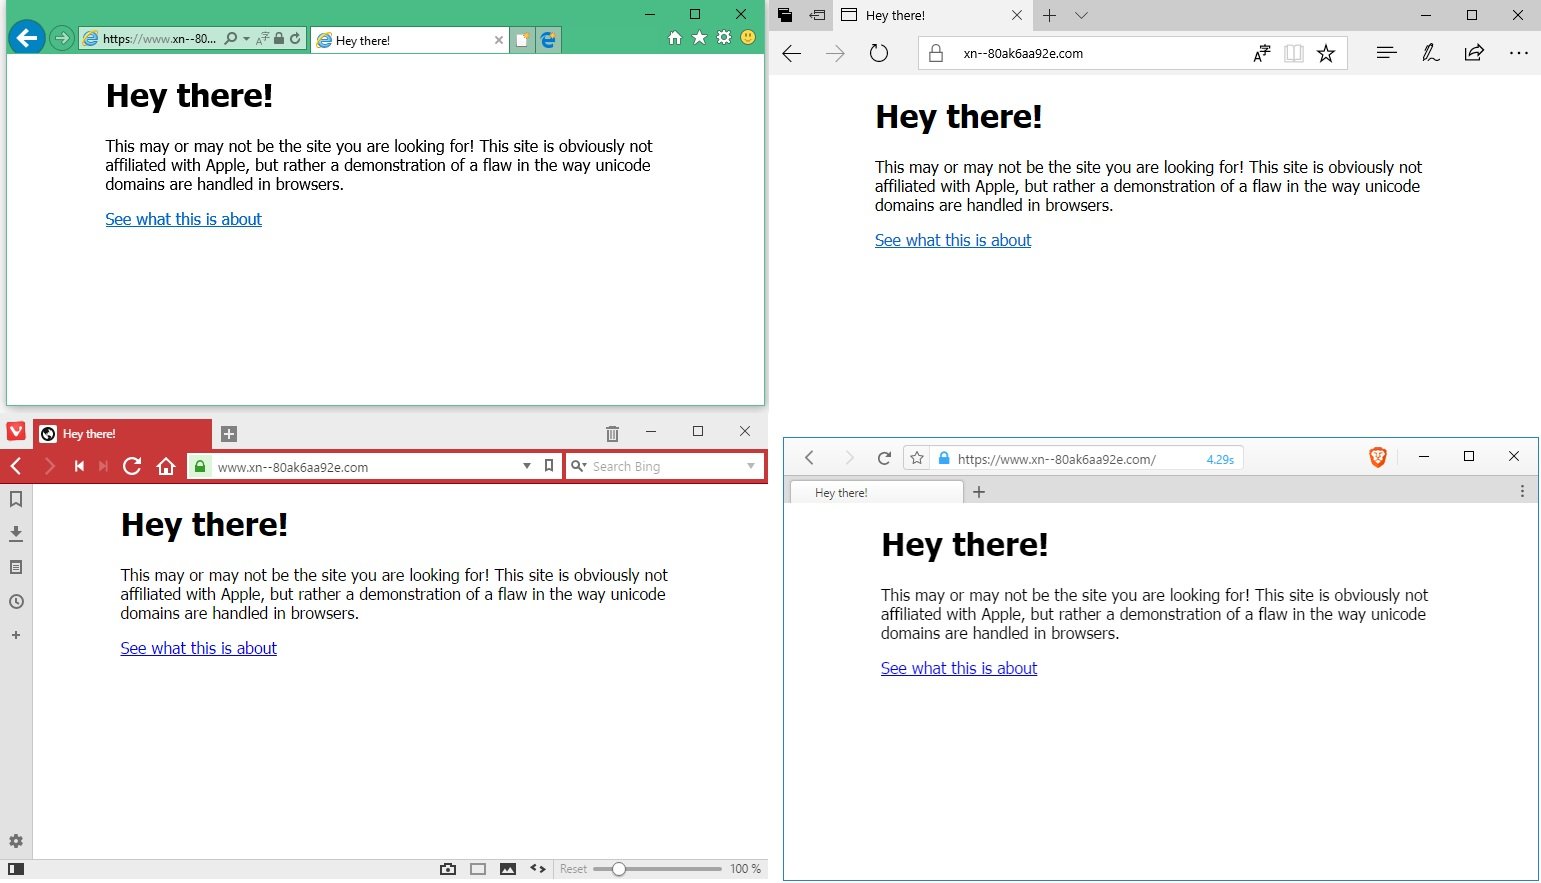Open Internet Explorer's home icon

click(675, 38)
